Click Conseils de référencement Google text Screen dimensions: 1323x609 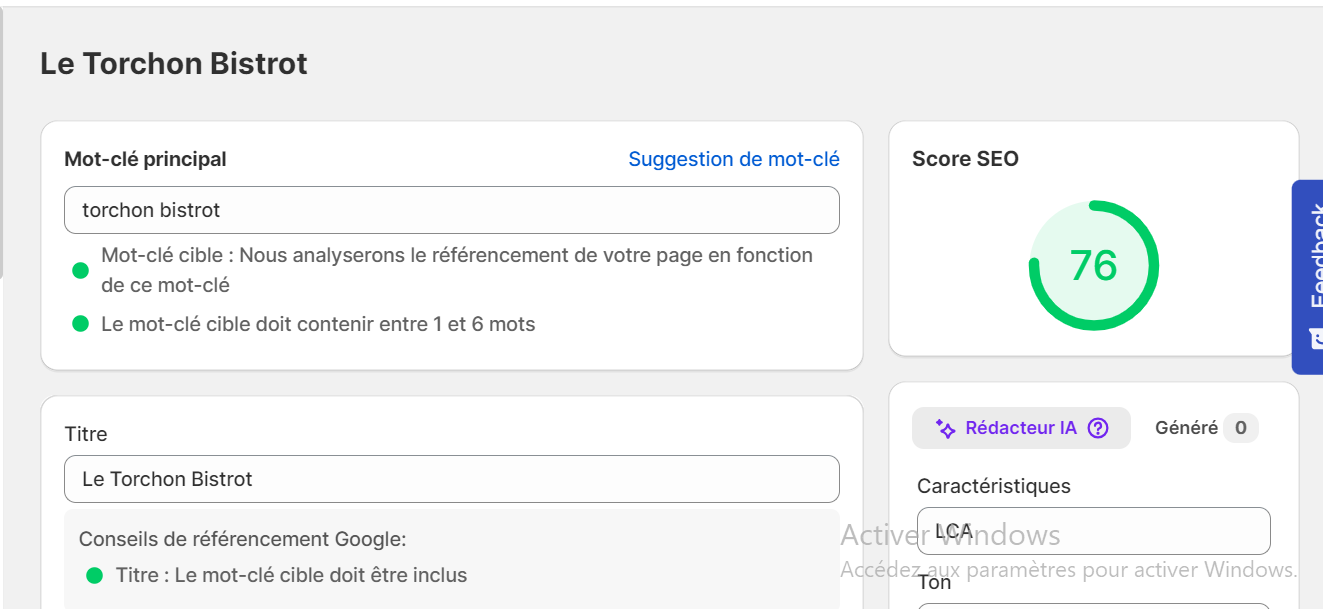click(x=243, y=539)
